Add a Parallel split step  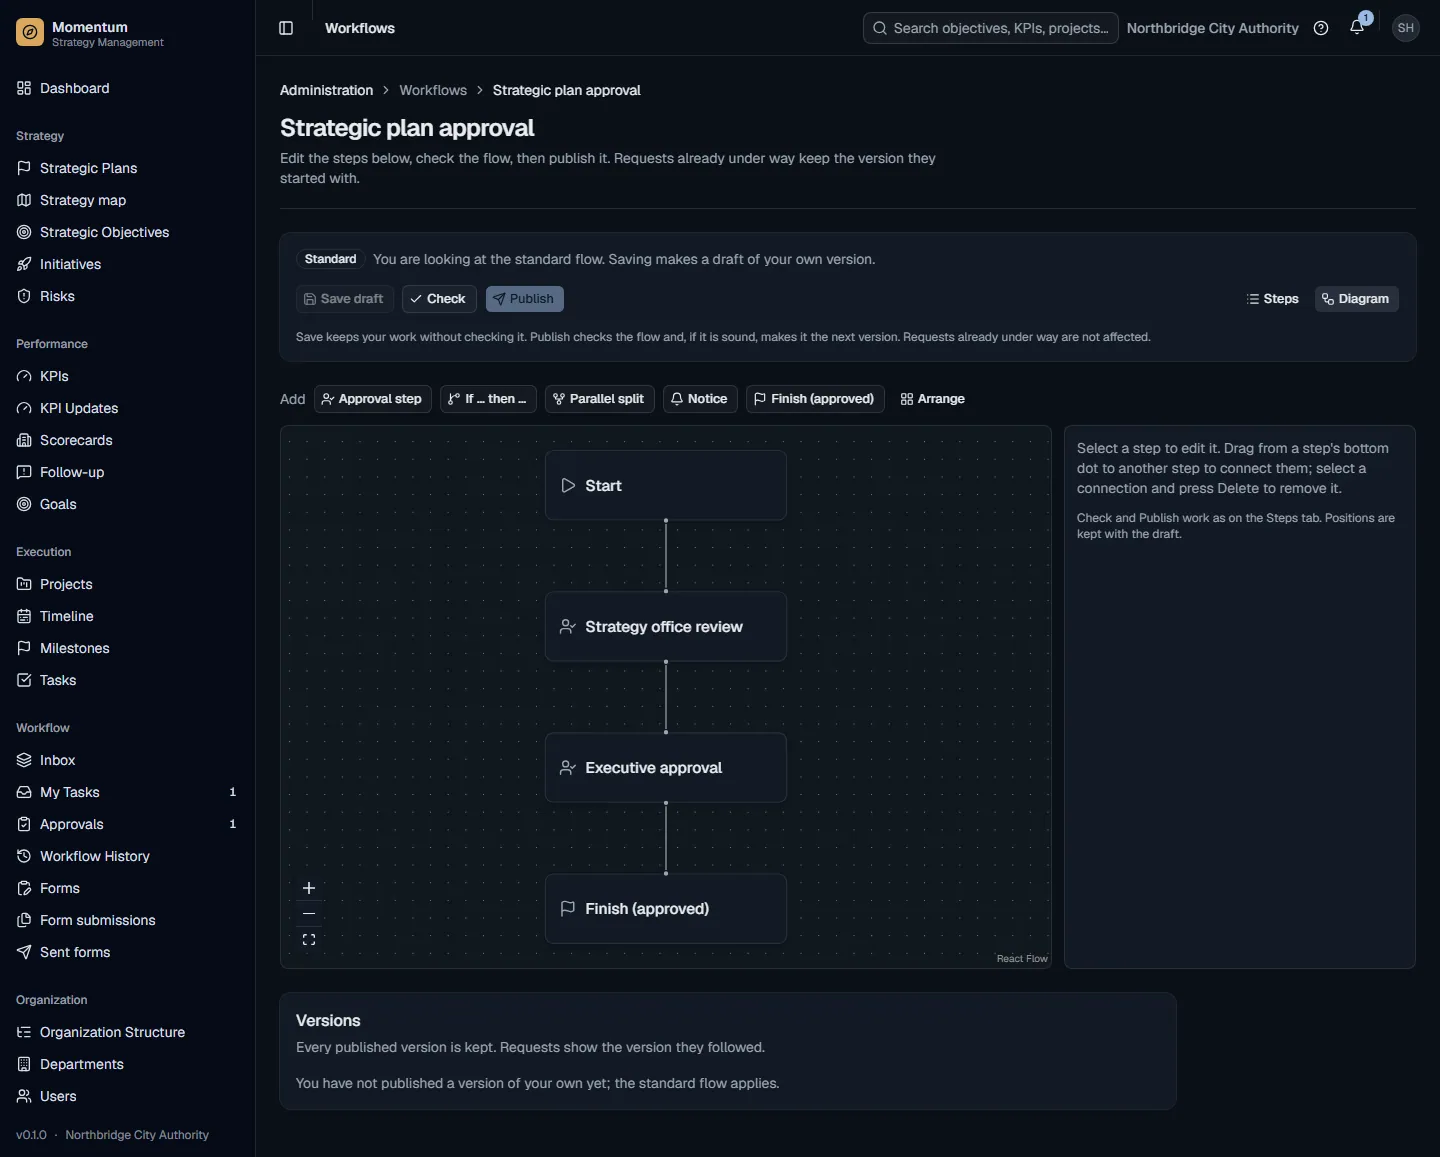point(600,399)
